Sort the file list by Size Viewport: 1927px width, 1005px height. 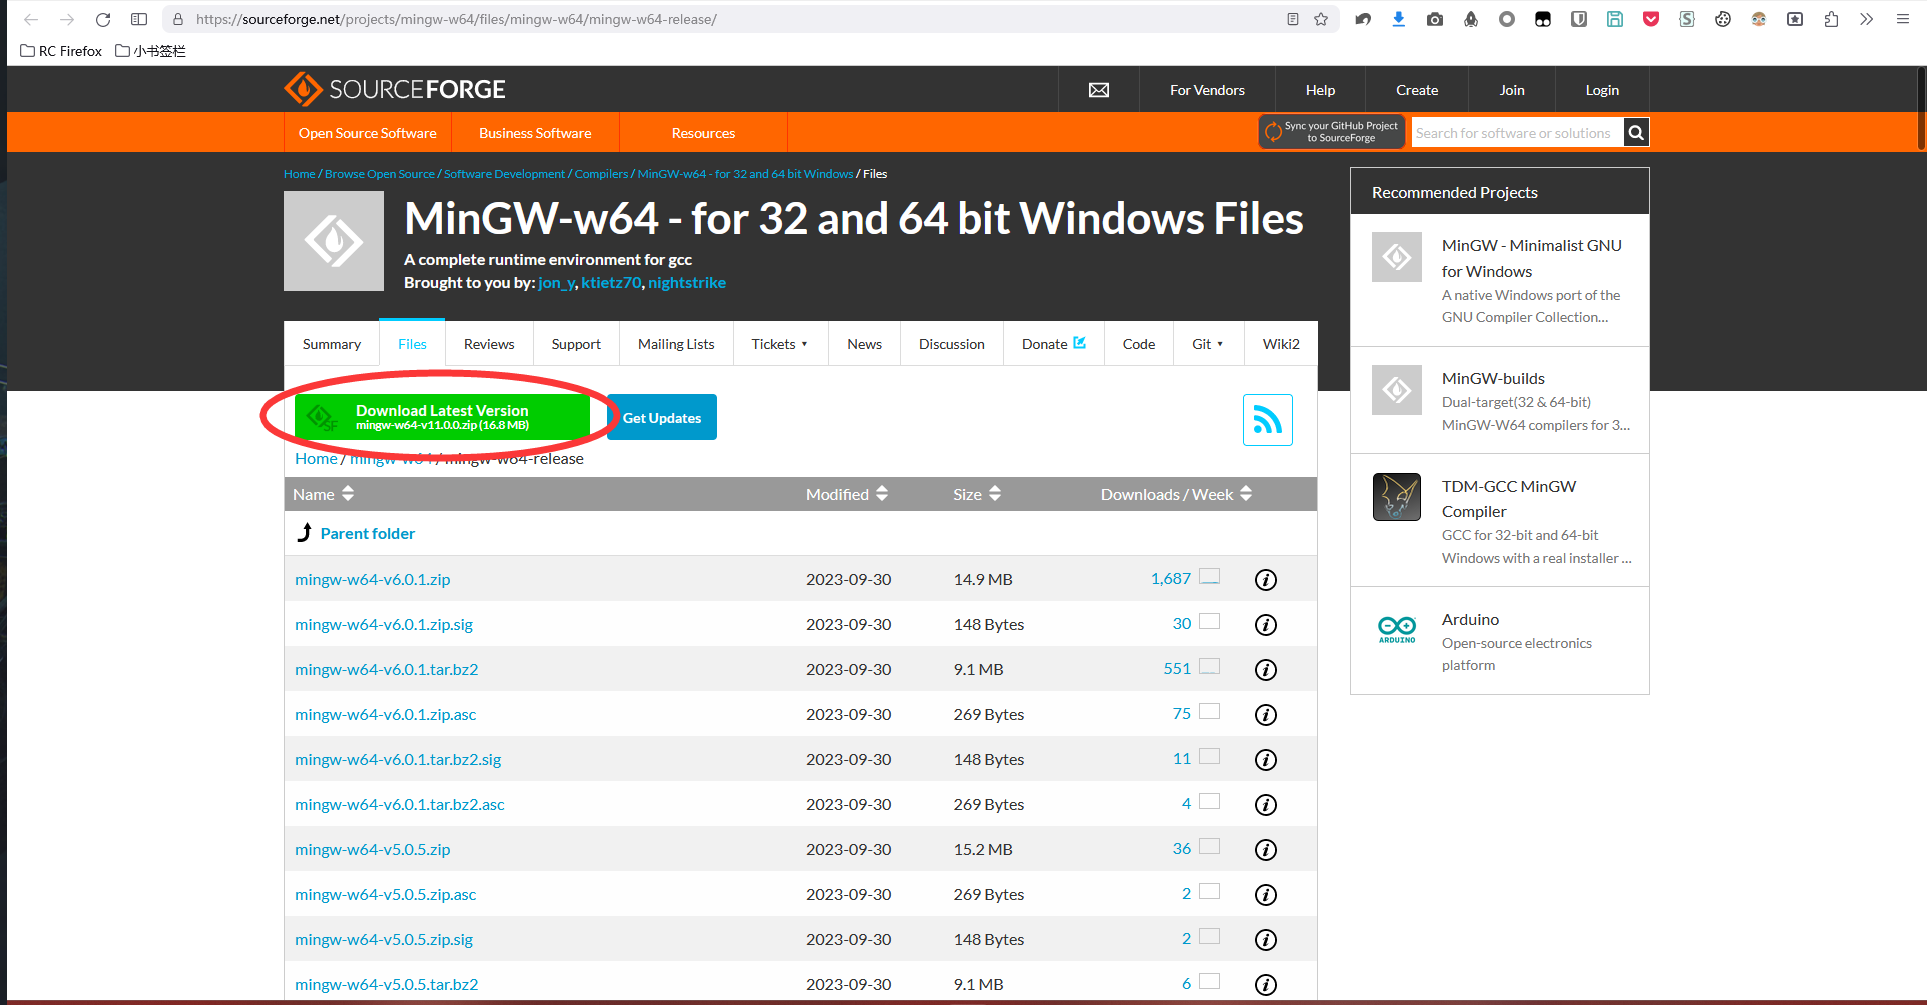point(977,494)
